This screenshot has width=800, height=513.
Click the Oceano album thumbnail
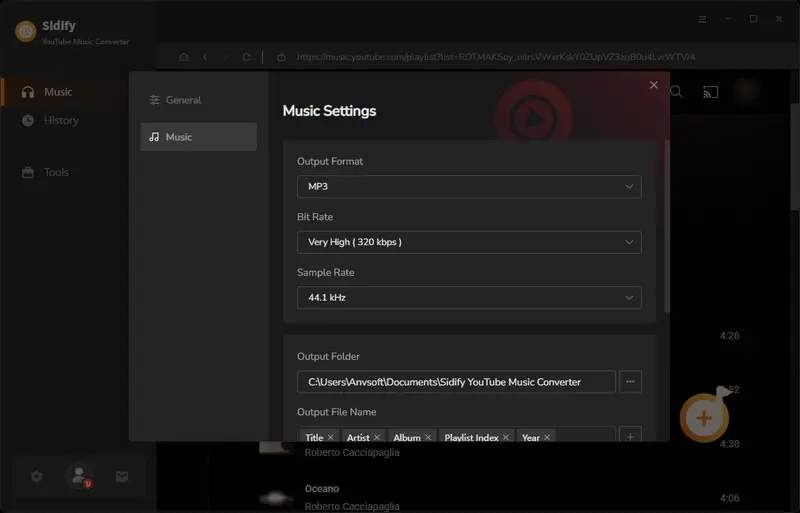(x=276, y=498)
